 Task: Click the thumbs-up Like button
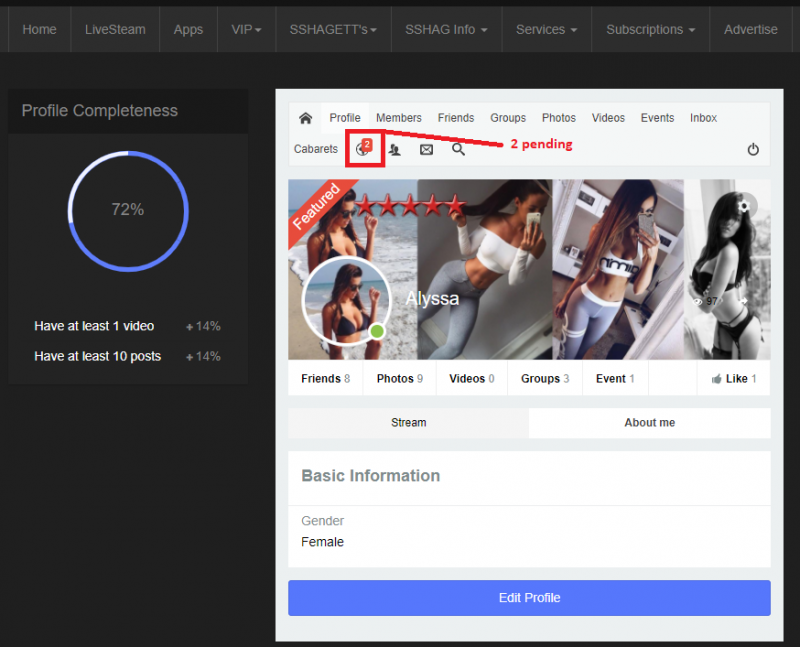pyautogui.click(x=734, y=379)
